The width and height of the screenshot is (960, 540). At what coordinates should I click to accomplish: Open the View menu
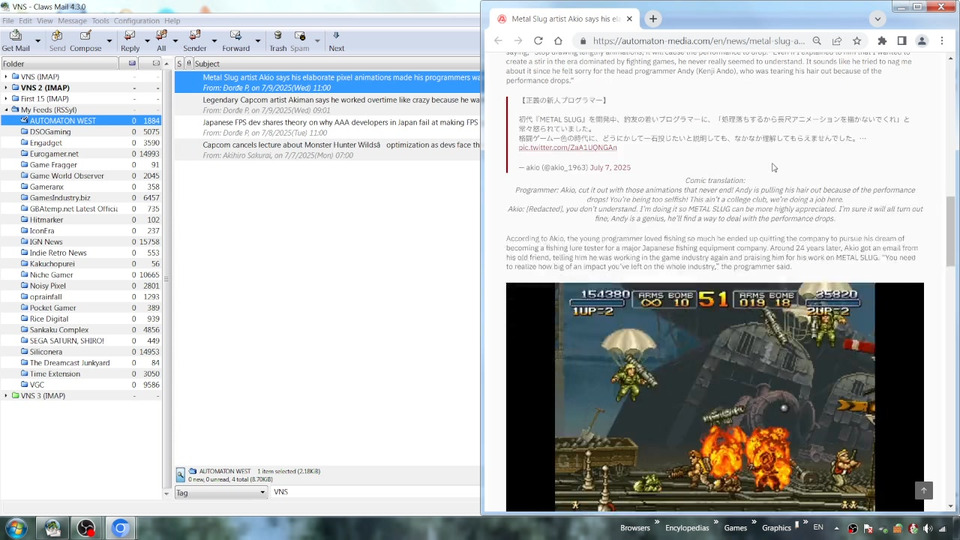click(x=45, y=21)
